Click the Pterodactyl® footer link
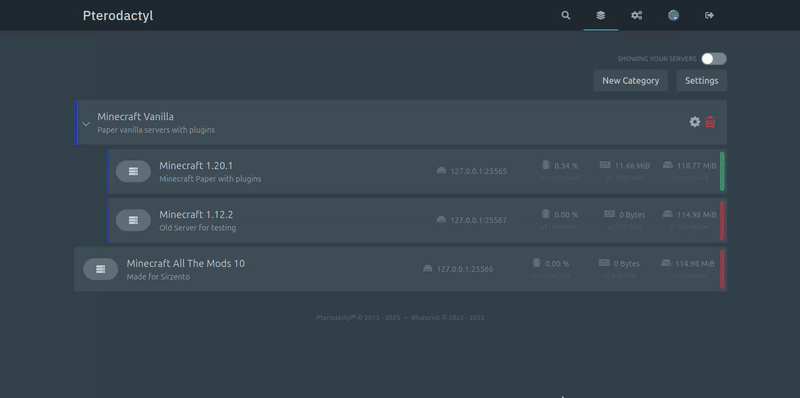This screenshot has width=800, height=398. tap(358, 317)
